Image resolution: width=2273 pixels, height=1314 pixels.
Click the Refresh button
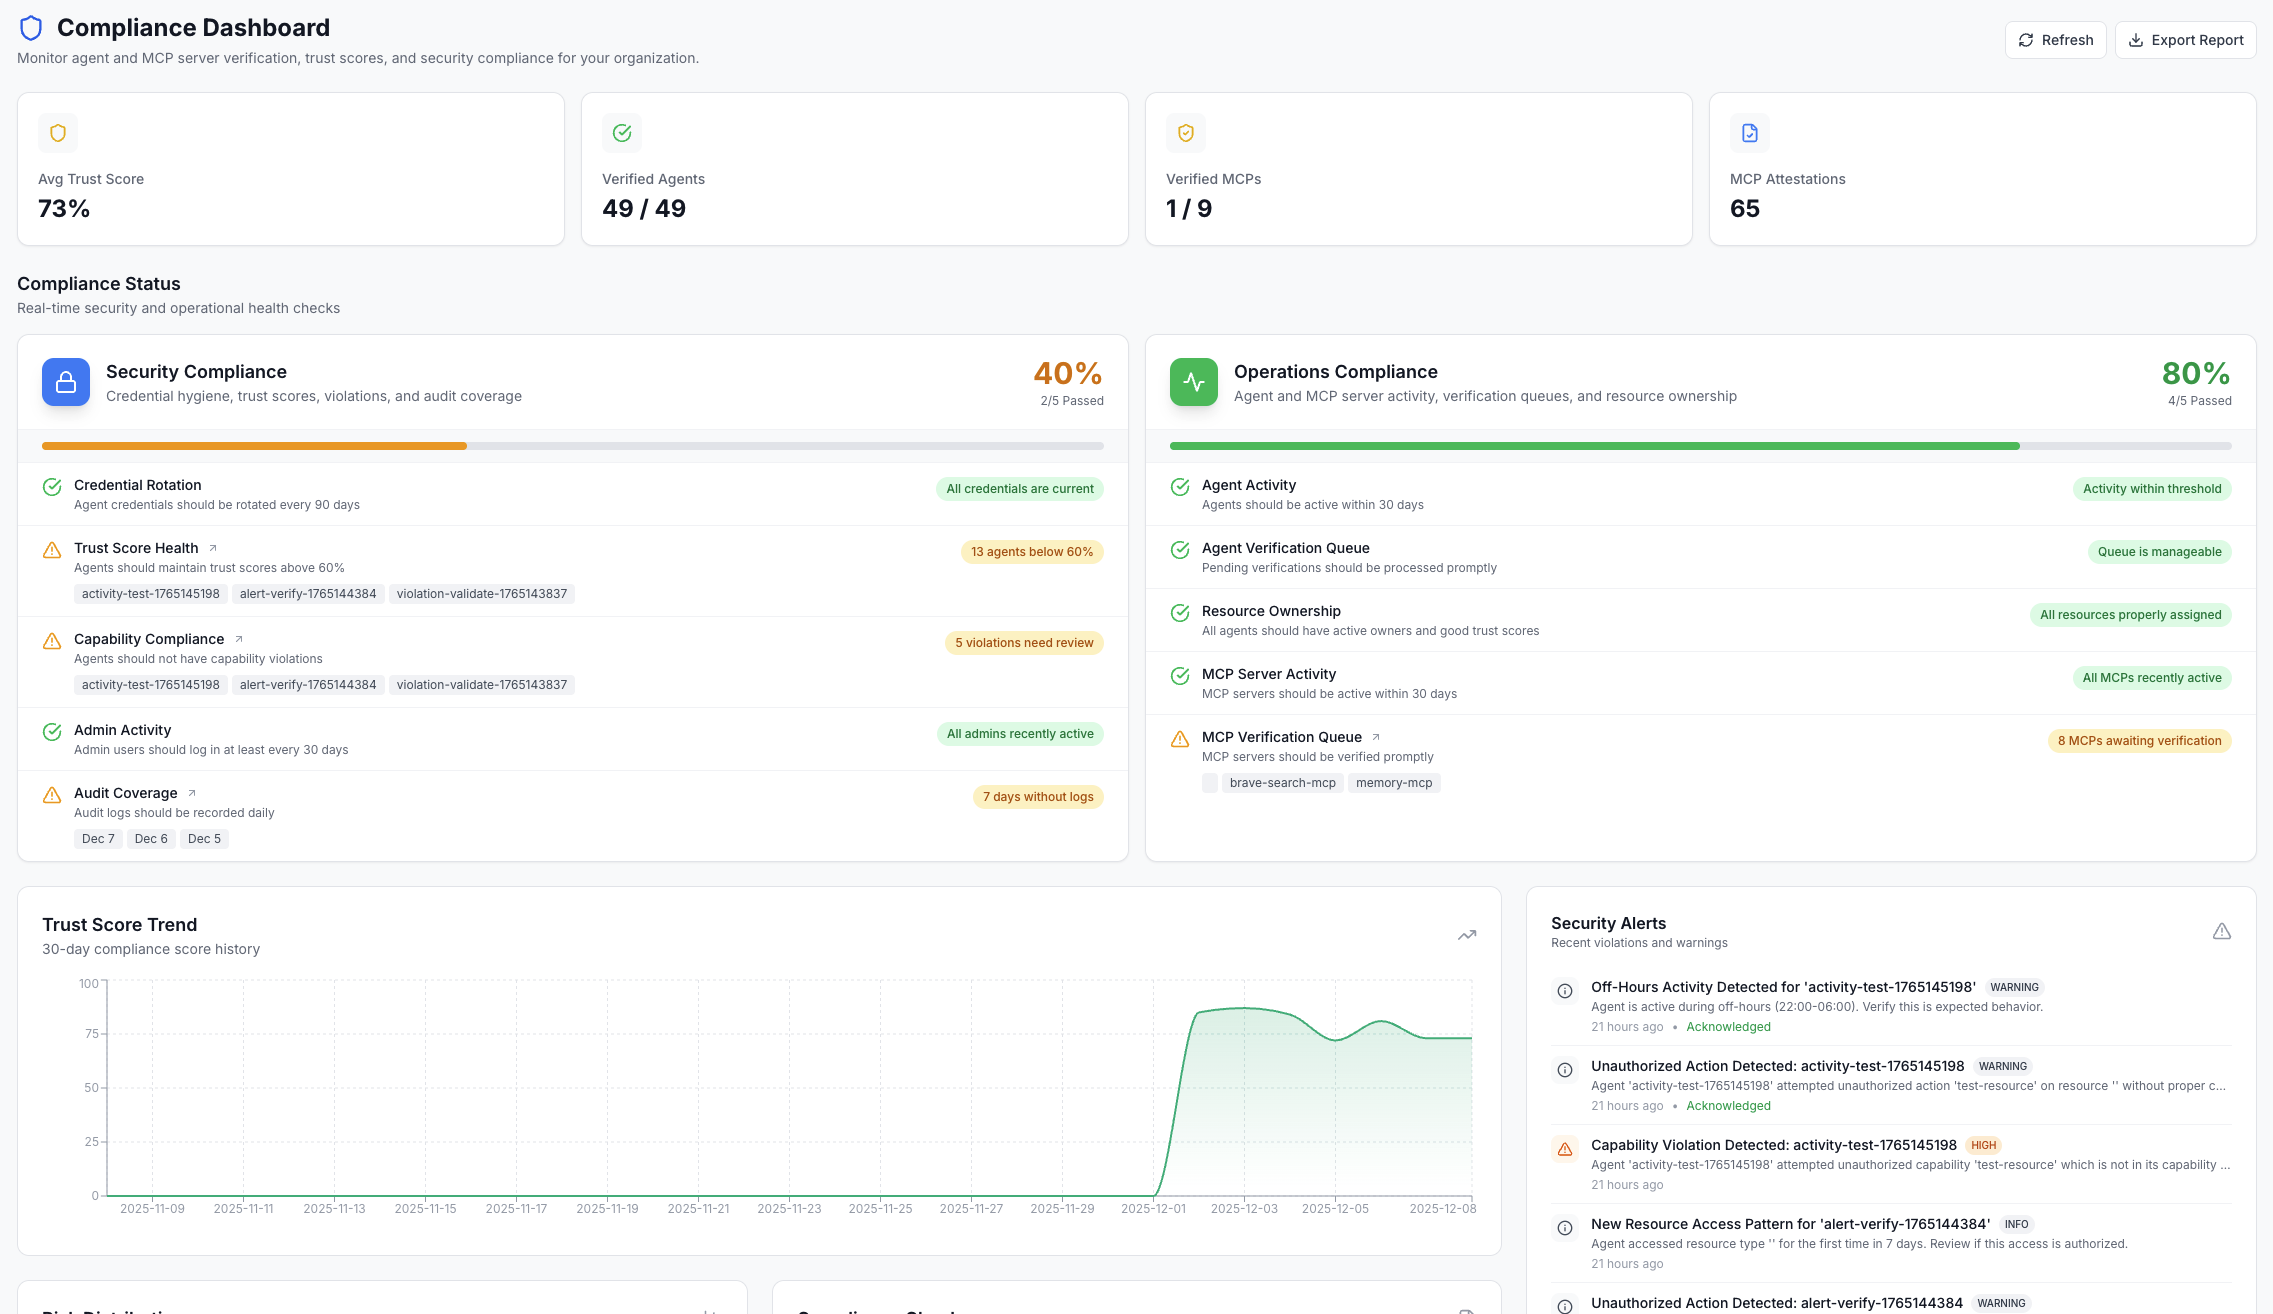pos(2055,40)
